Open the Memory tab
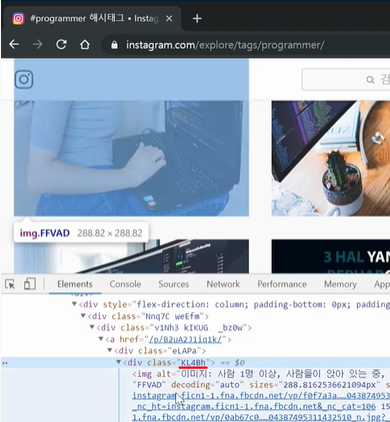 coord(340,284)
